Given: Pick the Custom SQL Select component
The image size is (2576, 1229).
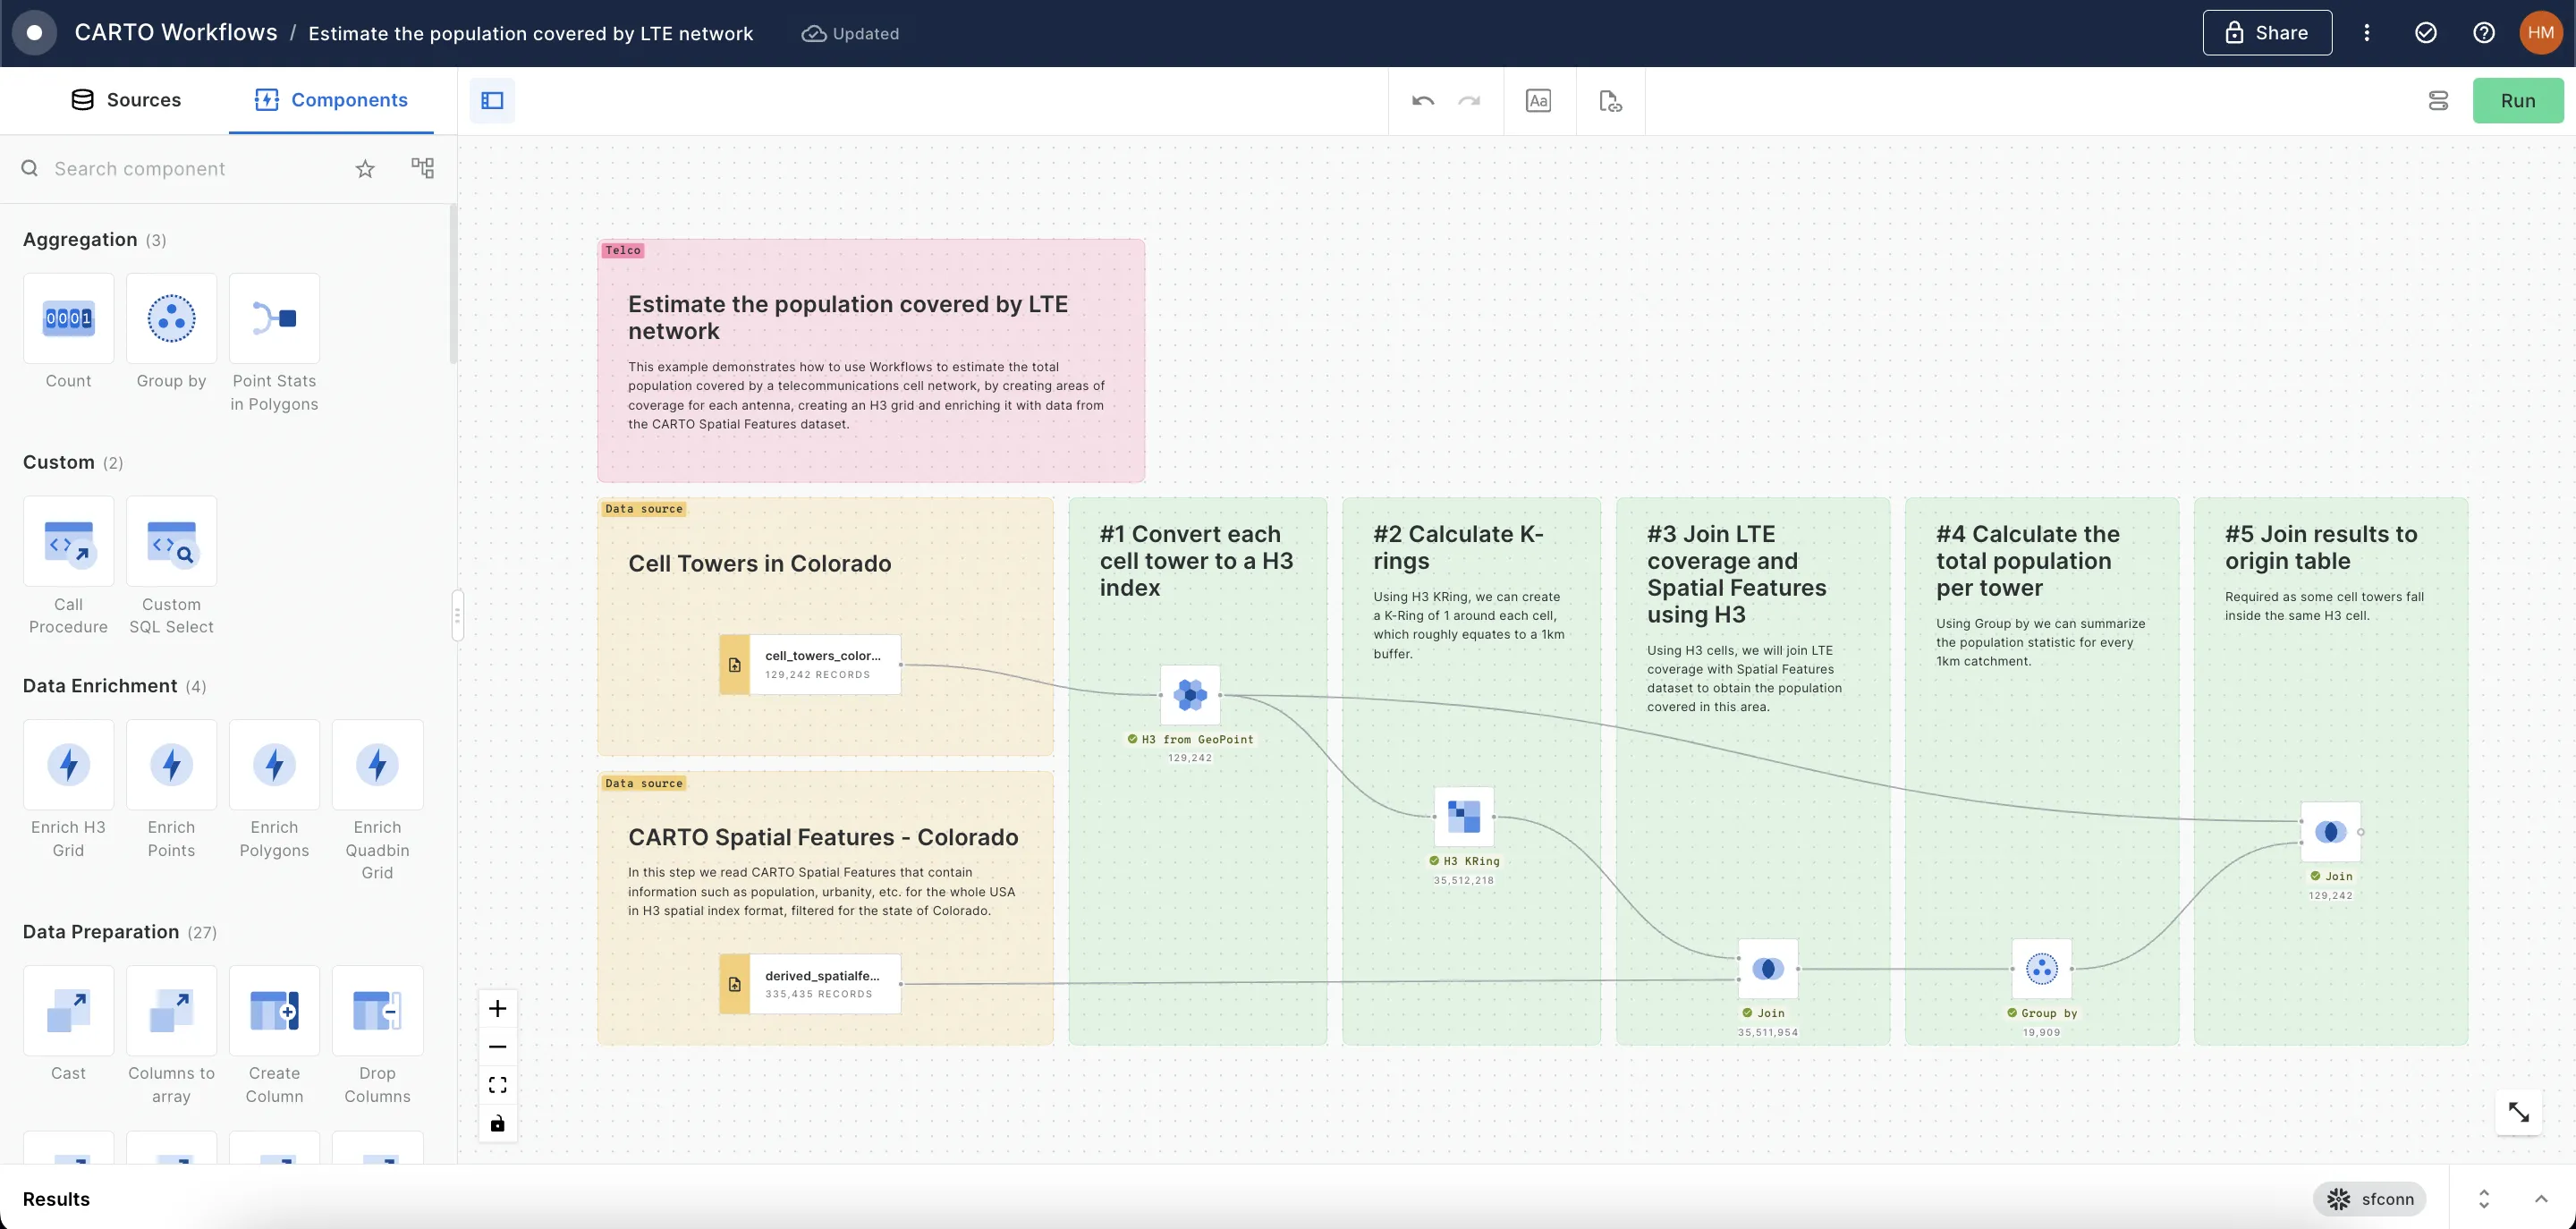Looking at the screenshot, I should tap(170, 542).
